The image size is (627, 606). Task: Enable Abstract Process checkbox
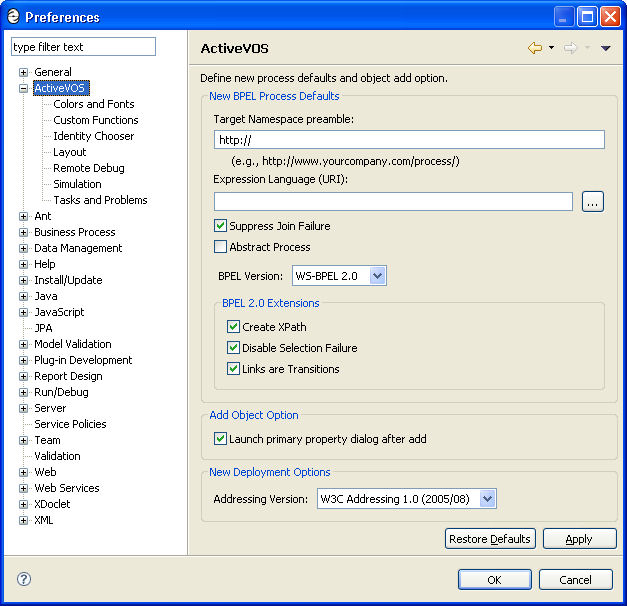point(220,247)
